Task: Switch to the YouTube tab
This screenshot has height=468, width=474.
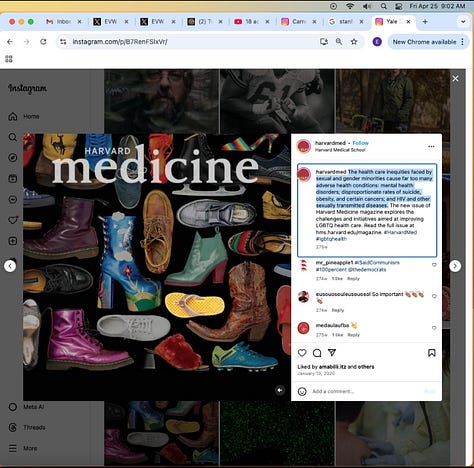Action: pos(252,22)
